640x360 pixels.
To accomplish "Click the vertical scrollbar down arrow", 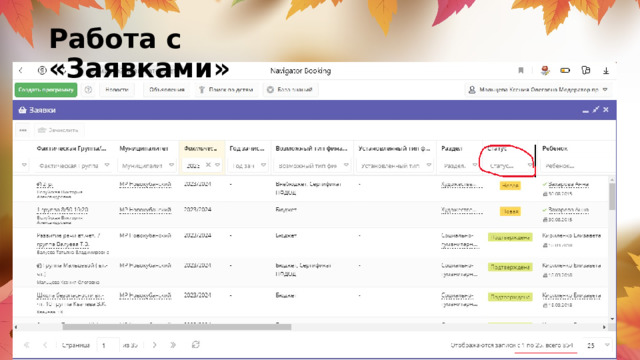I will point(611,319).
